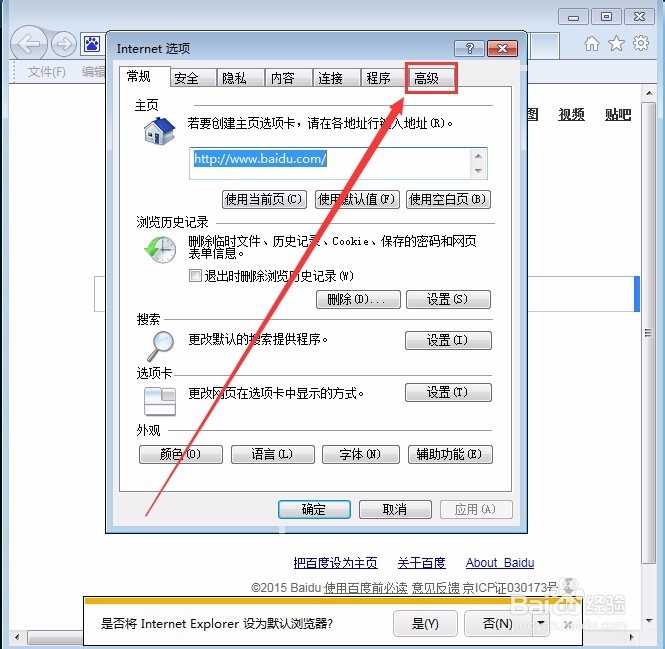Click the 删除(D)... button
This screenshot has height=649, width=665.
click(x=358, y=299)
